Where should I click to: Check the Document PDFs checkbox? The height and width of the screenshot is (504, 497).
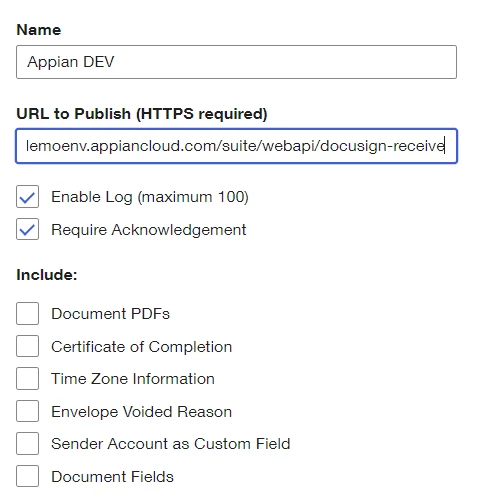27,314
